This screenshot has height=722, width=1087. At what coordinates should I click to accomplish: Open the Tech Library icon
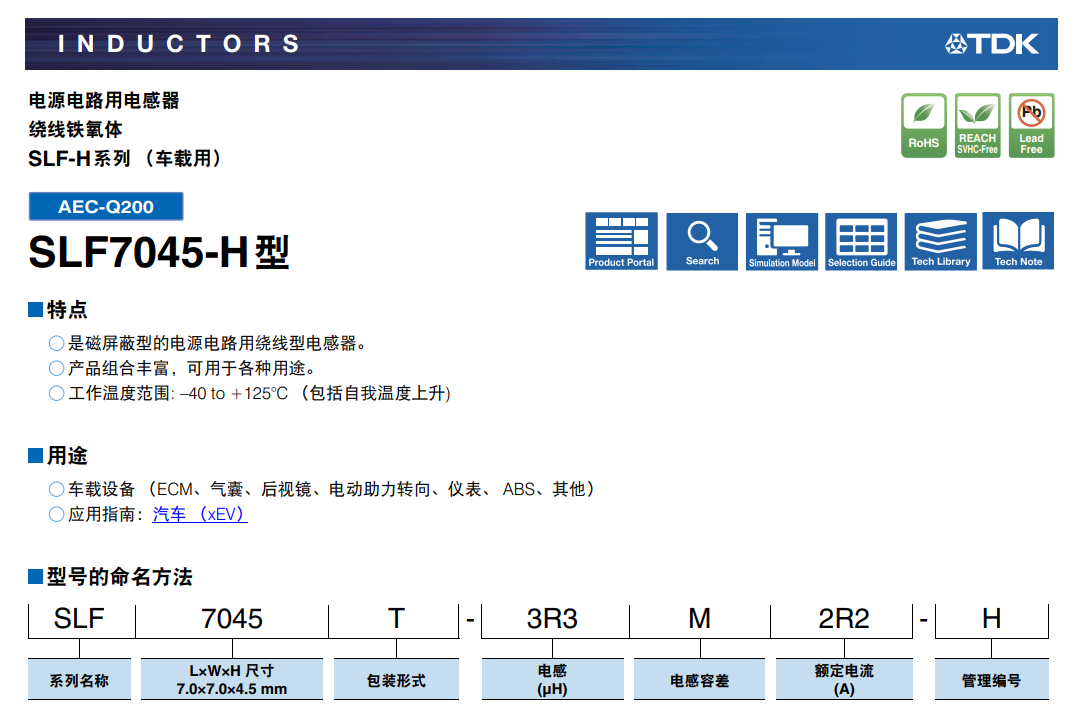pos(941,241)
